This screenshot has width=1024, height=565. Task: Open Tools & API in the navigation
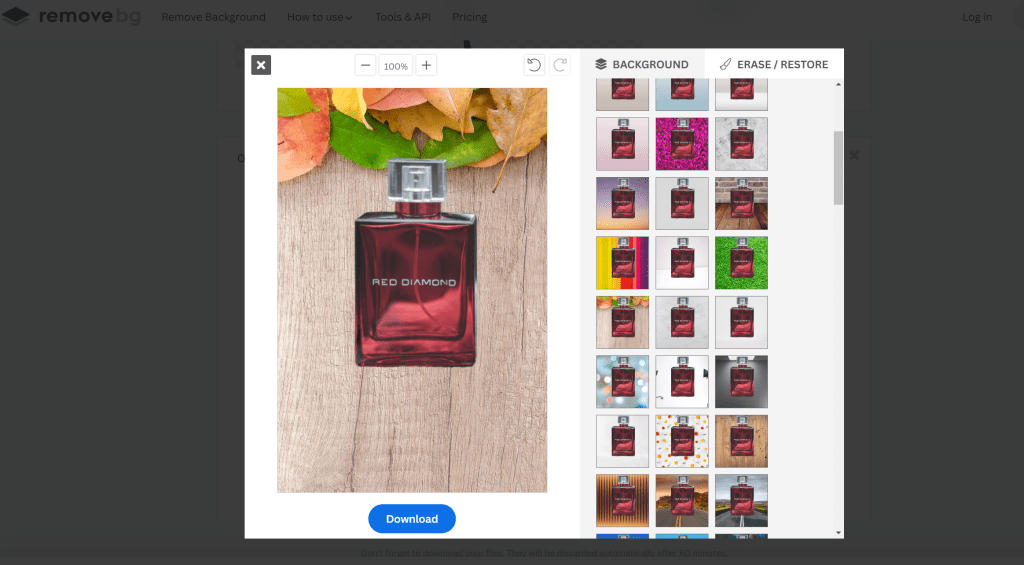(403, 17)
